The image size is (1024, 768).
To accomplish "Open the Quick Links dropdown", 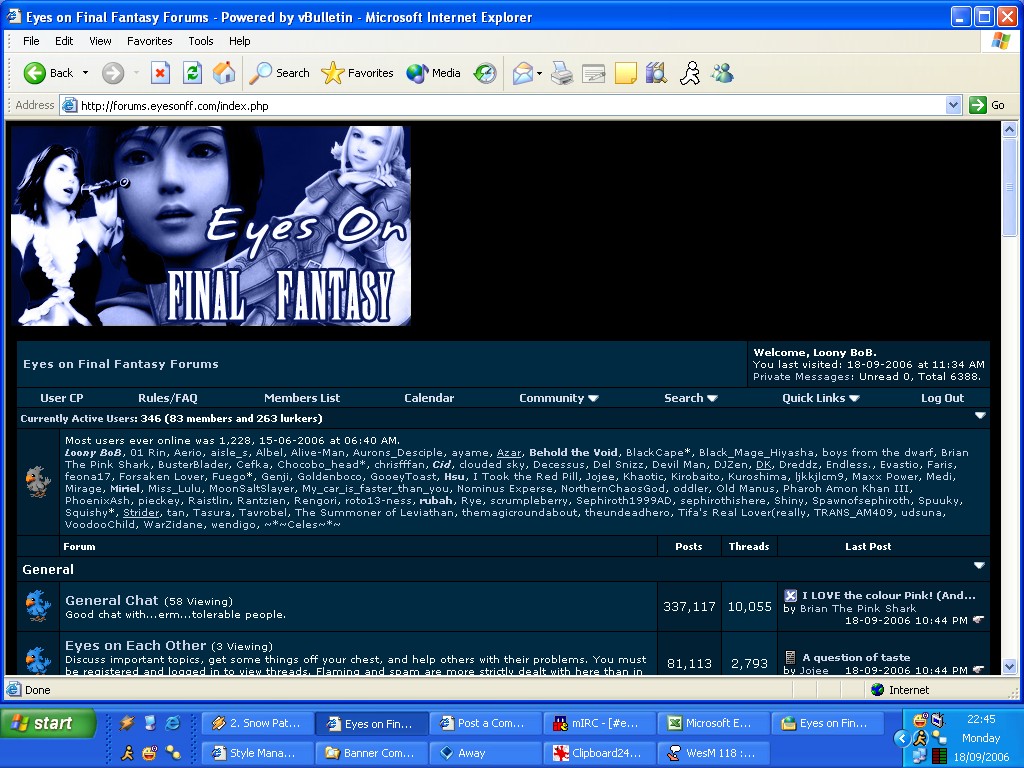I will [x=820, y=398].
